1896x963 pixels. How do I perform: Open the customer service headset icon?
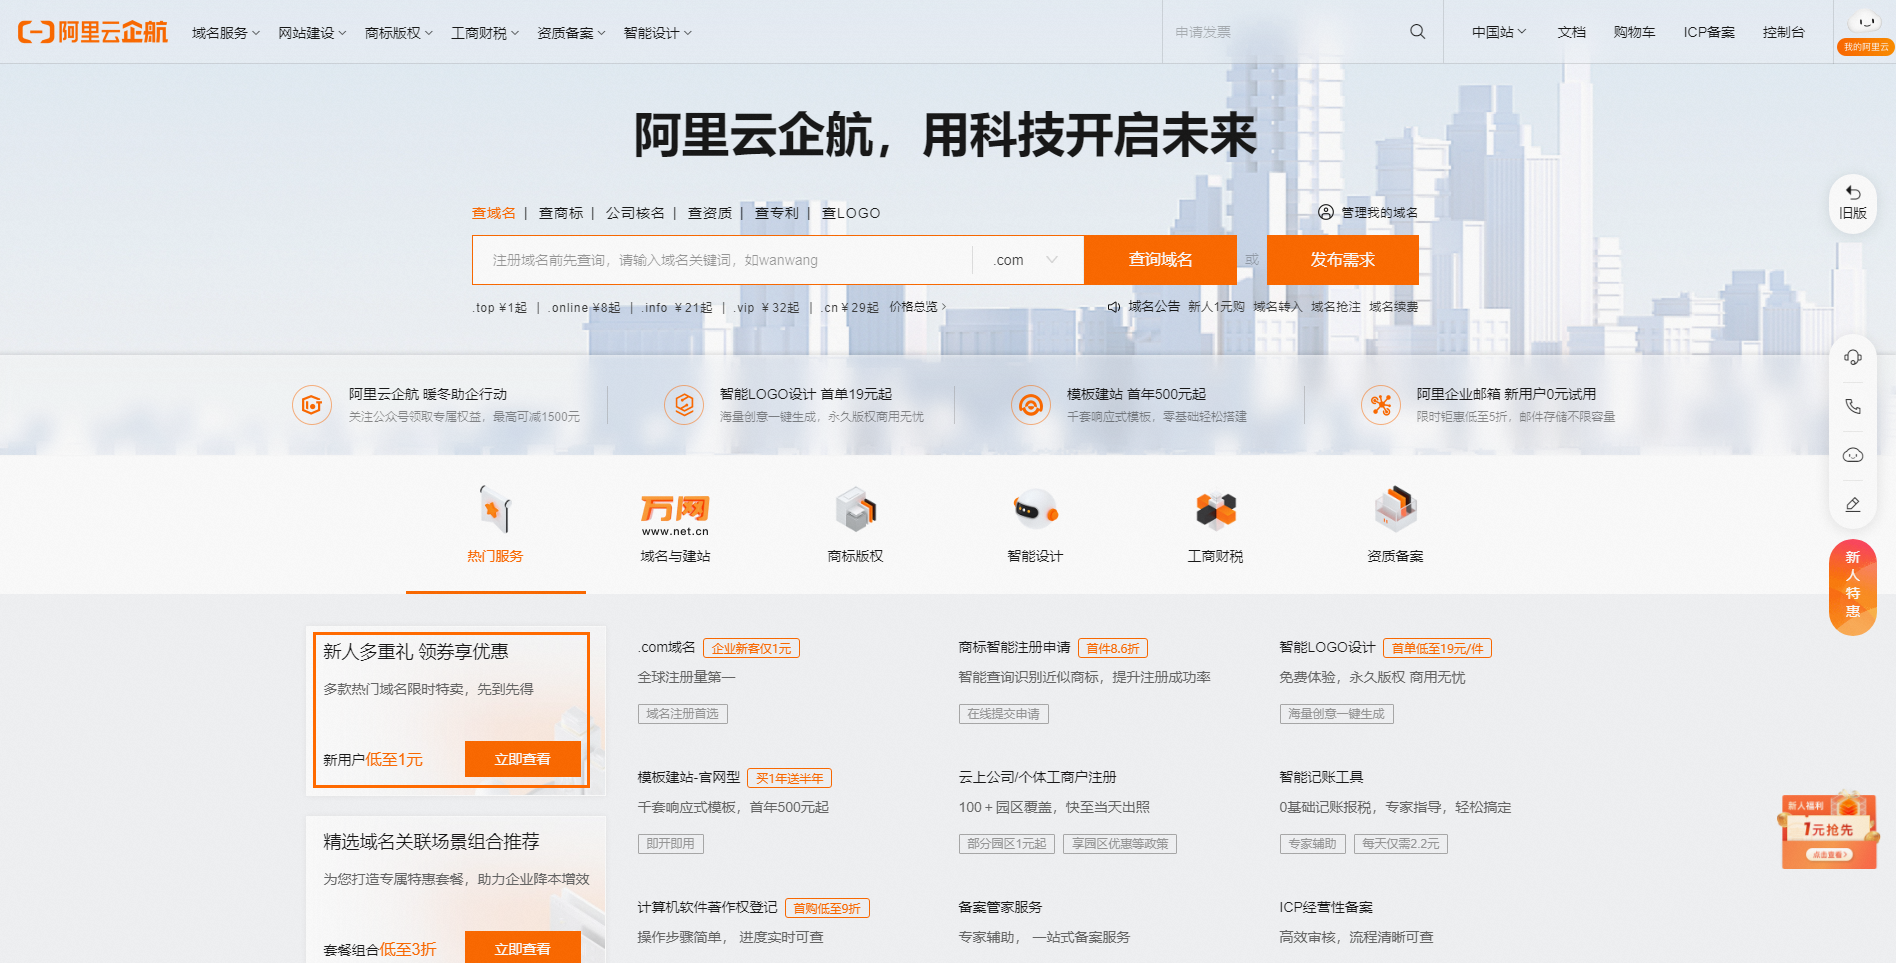[x=1853, y=357]
